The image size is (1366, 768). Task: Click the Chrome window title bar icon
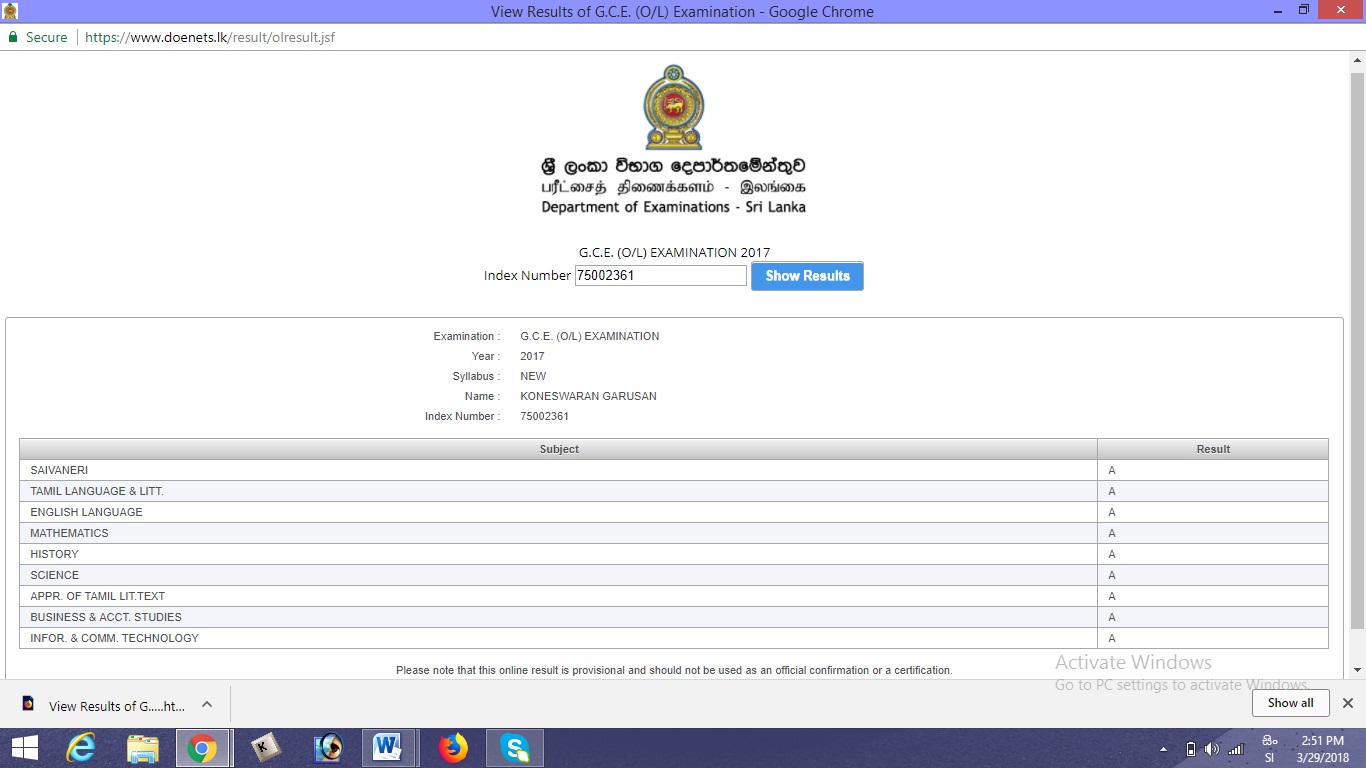pos(10,11)
